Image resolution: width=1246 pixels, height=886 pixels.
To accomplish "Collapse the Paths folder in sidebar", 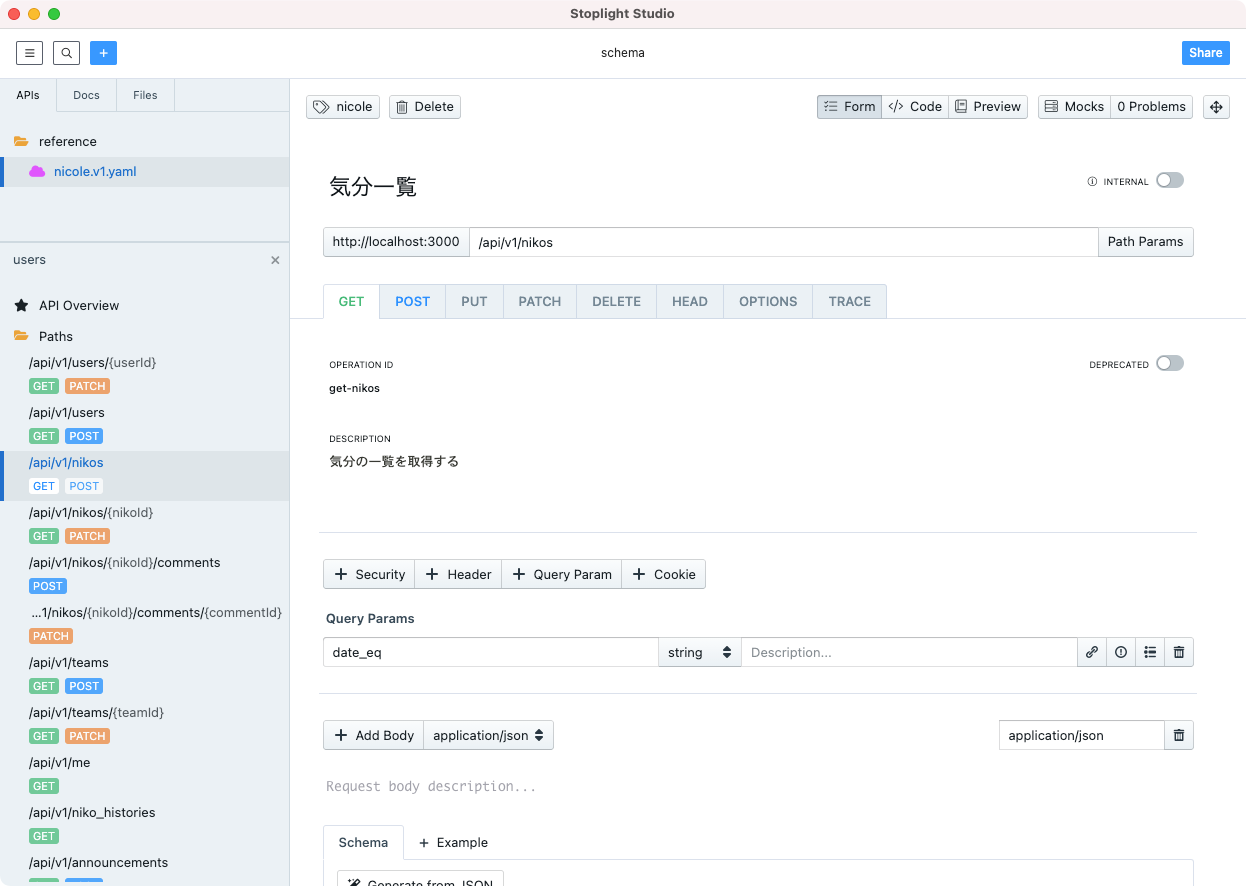I will pyautogui.click(x=56, y=336).
